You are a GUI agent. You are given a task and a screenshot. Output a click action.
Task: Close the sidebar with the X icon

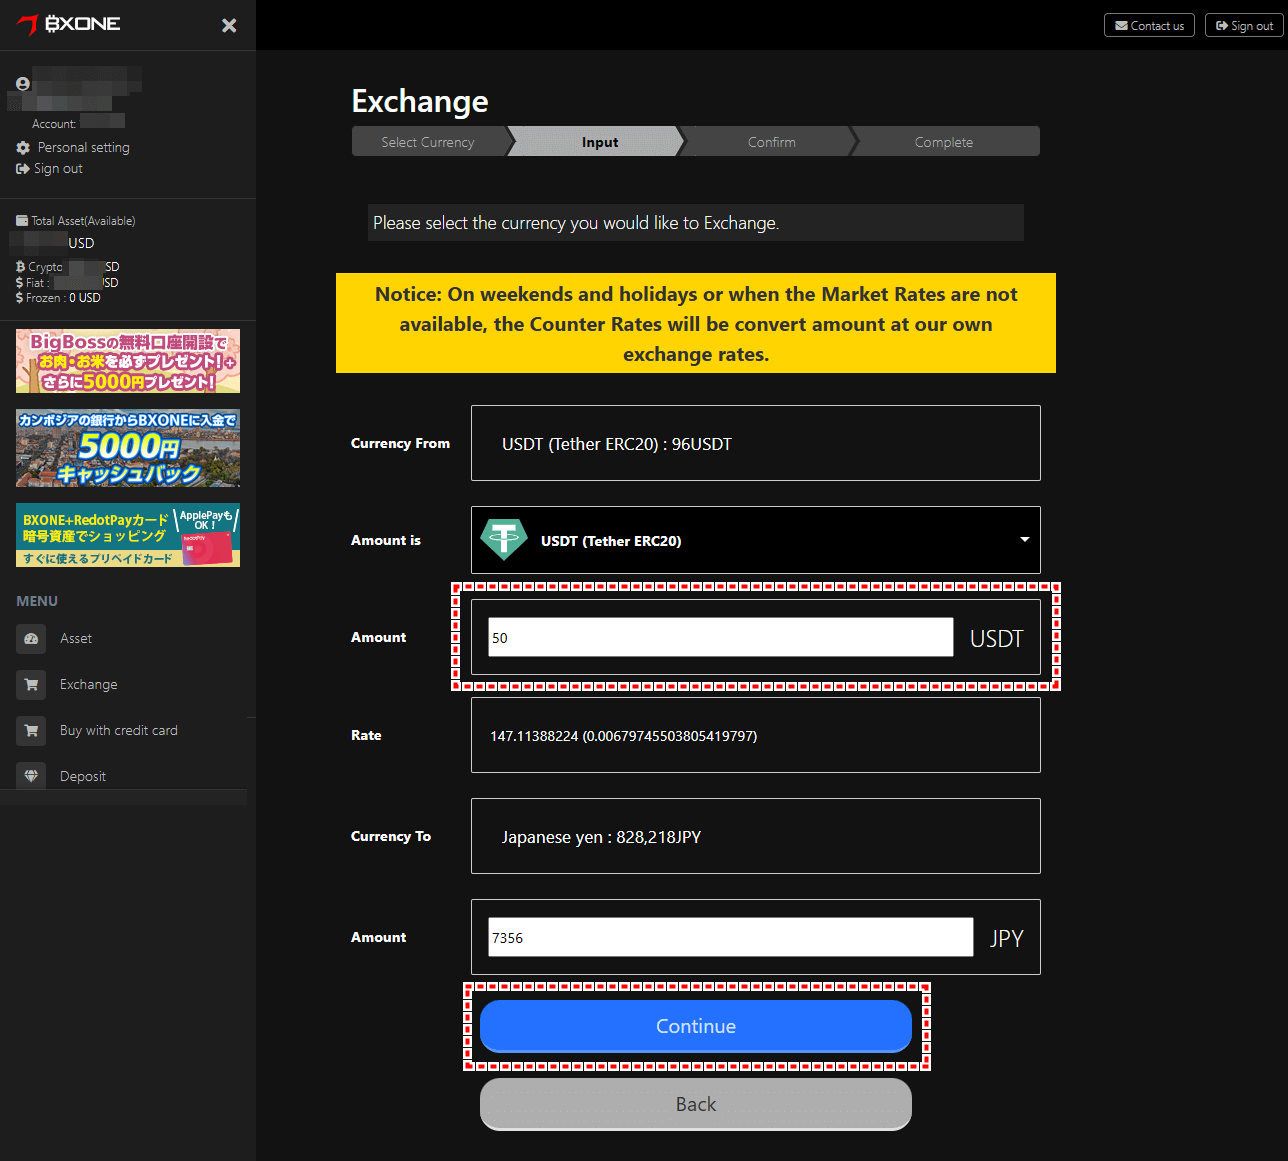(x=229, y=25)
